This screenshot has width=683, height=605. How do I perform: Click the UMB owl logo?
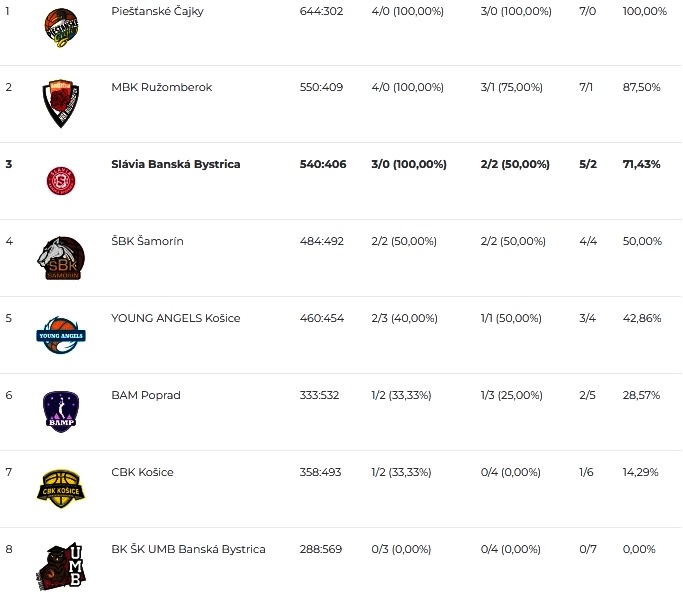click(x=61, y=566)
